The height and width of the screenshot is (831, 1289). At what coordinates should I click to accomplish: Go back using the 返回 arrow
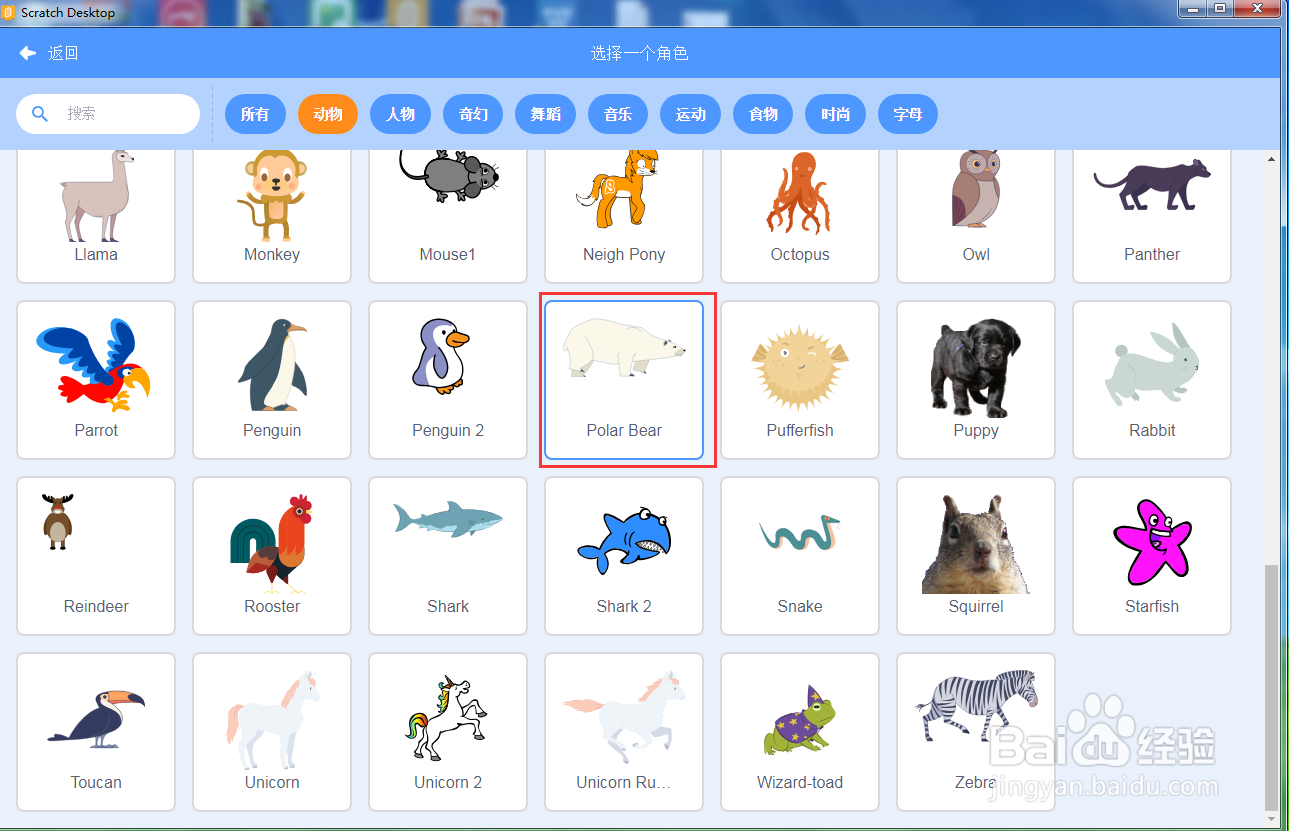pyautogui.click(x=28, y=53)
